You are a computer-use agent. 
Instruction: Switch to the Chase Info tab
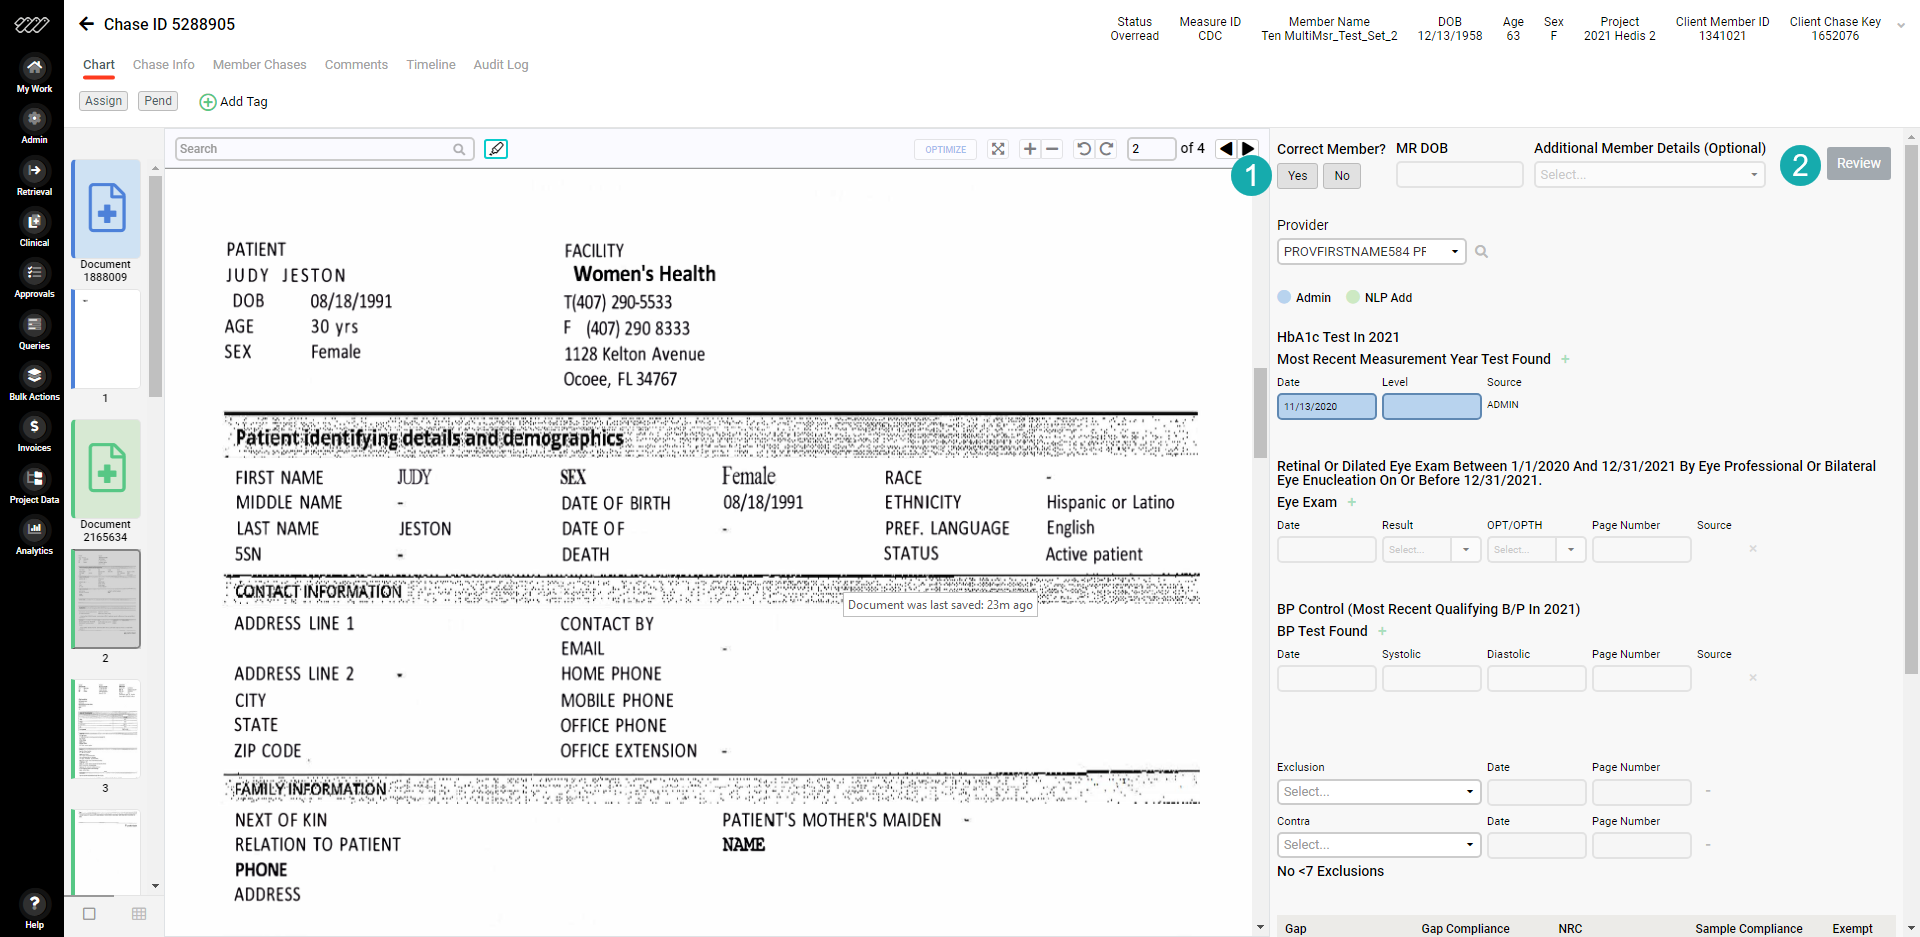point(164,65)
